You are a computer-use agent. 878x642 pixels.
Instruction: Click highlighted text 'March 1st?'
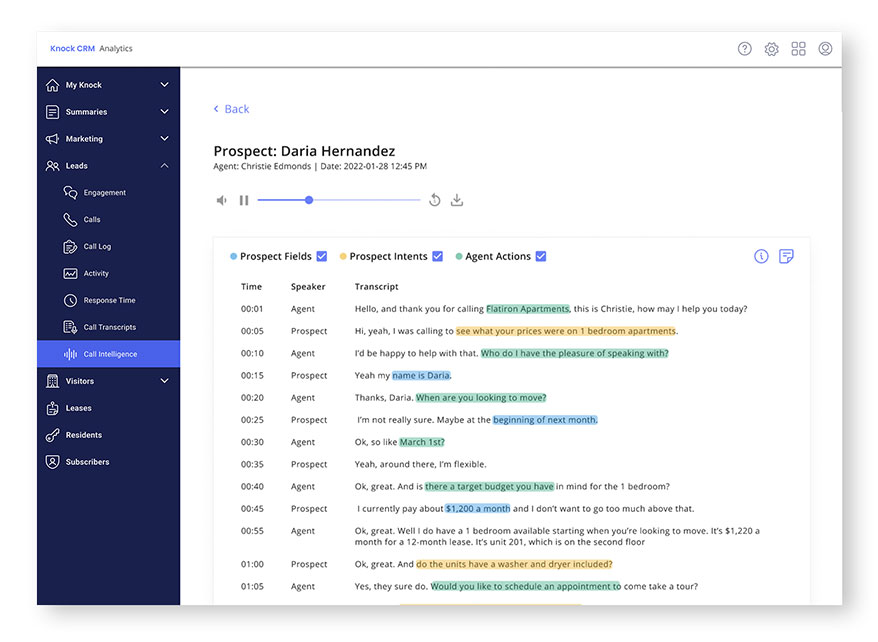(x=422, y=442)
